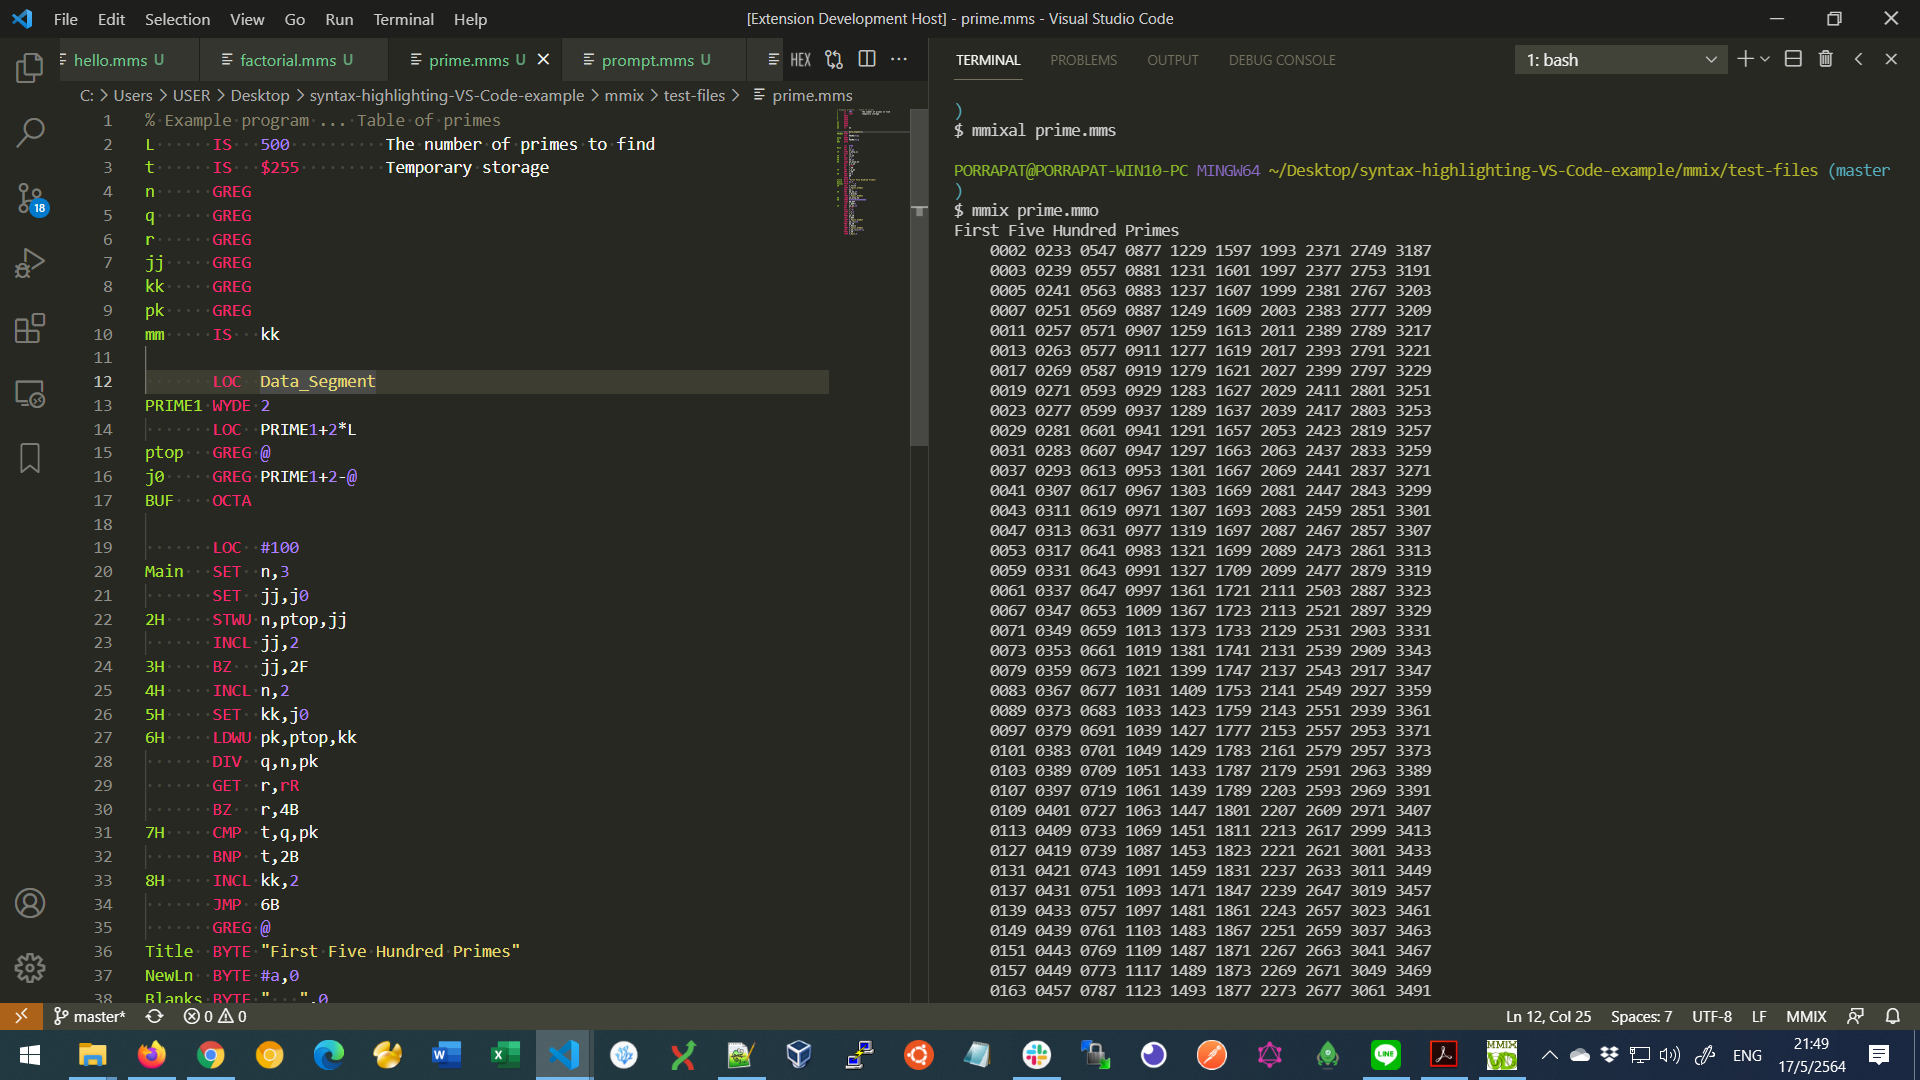
Task: Click the MMIX language mode in status bar
Action: (1806, 1016)
